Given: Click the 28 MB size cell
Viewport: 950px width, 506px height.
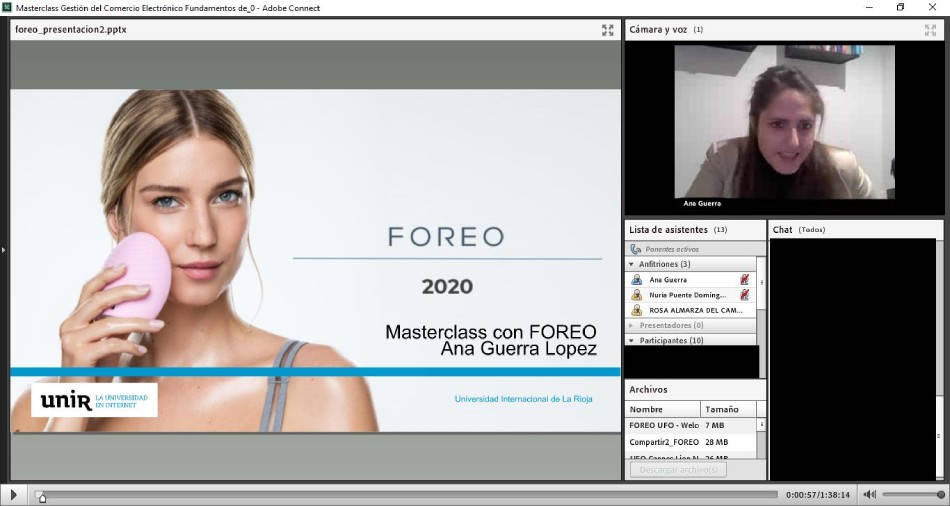Looking at the screenshot, I should [x=717, y=442].
